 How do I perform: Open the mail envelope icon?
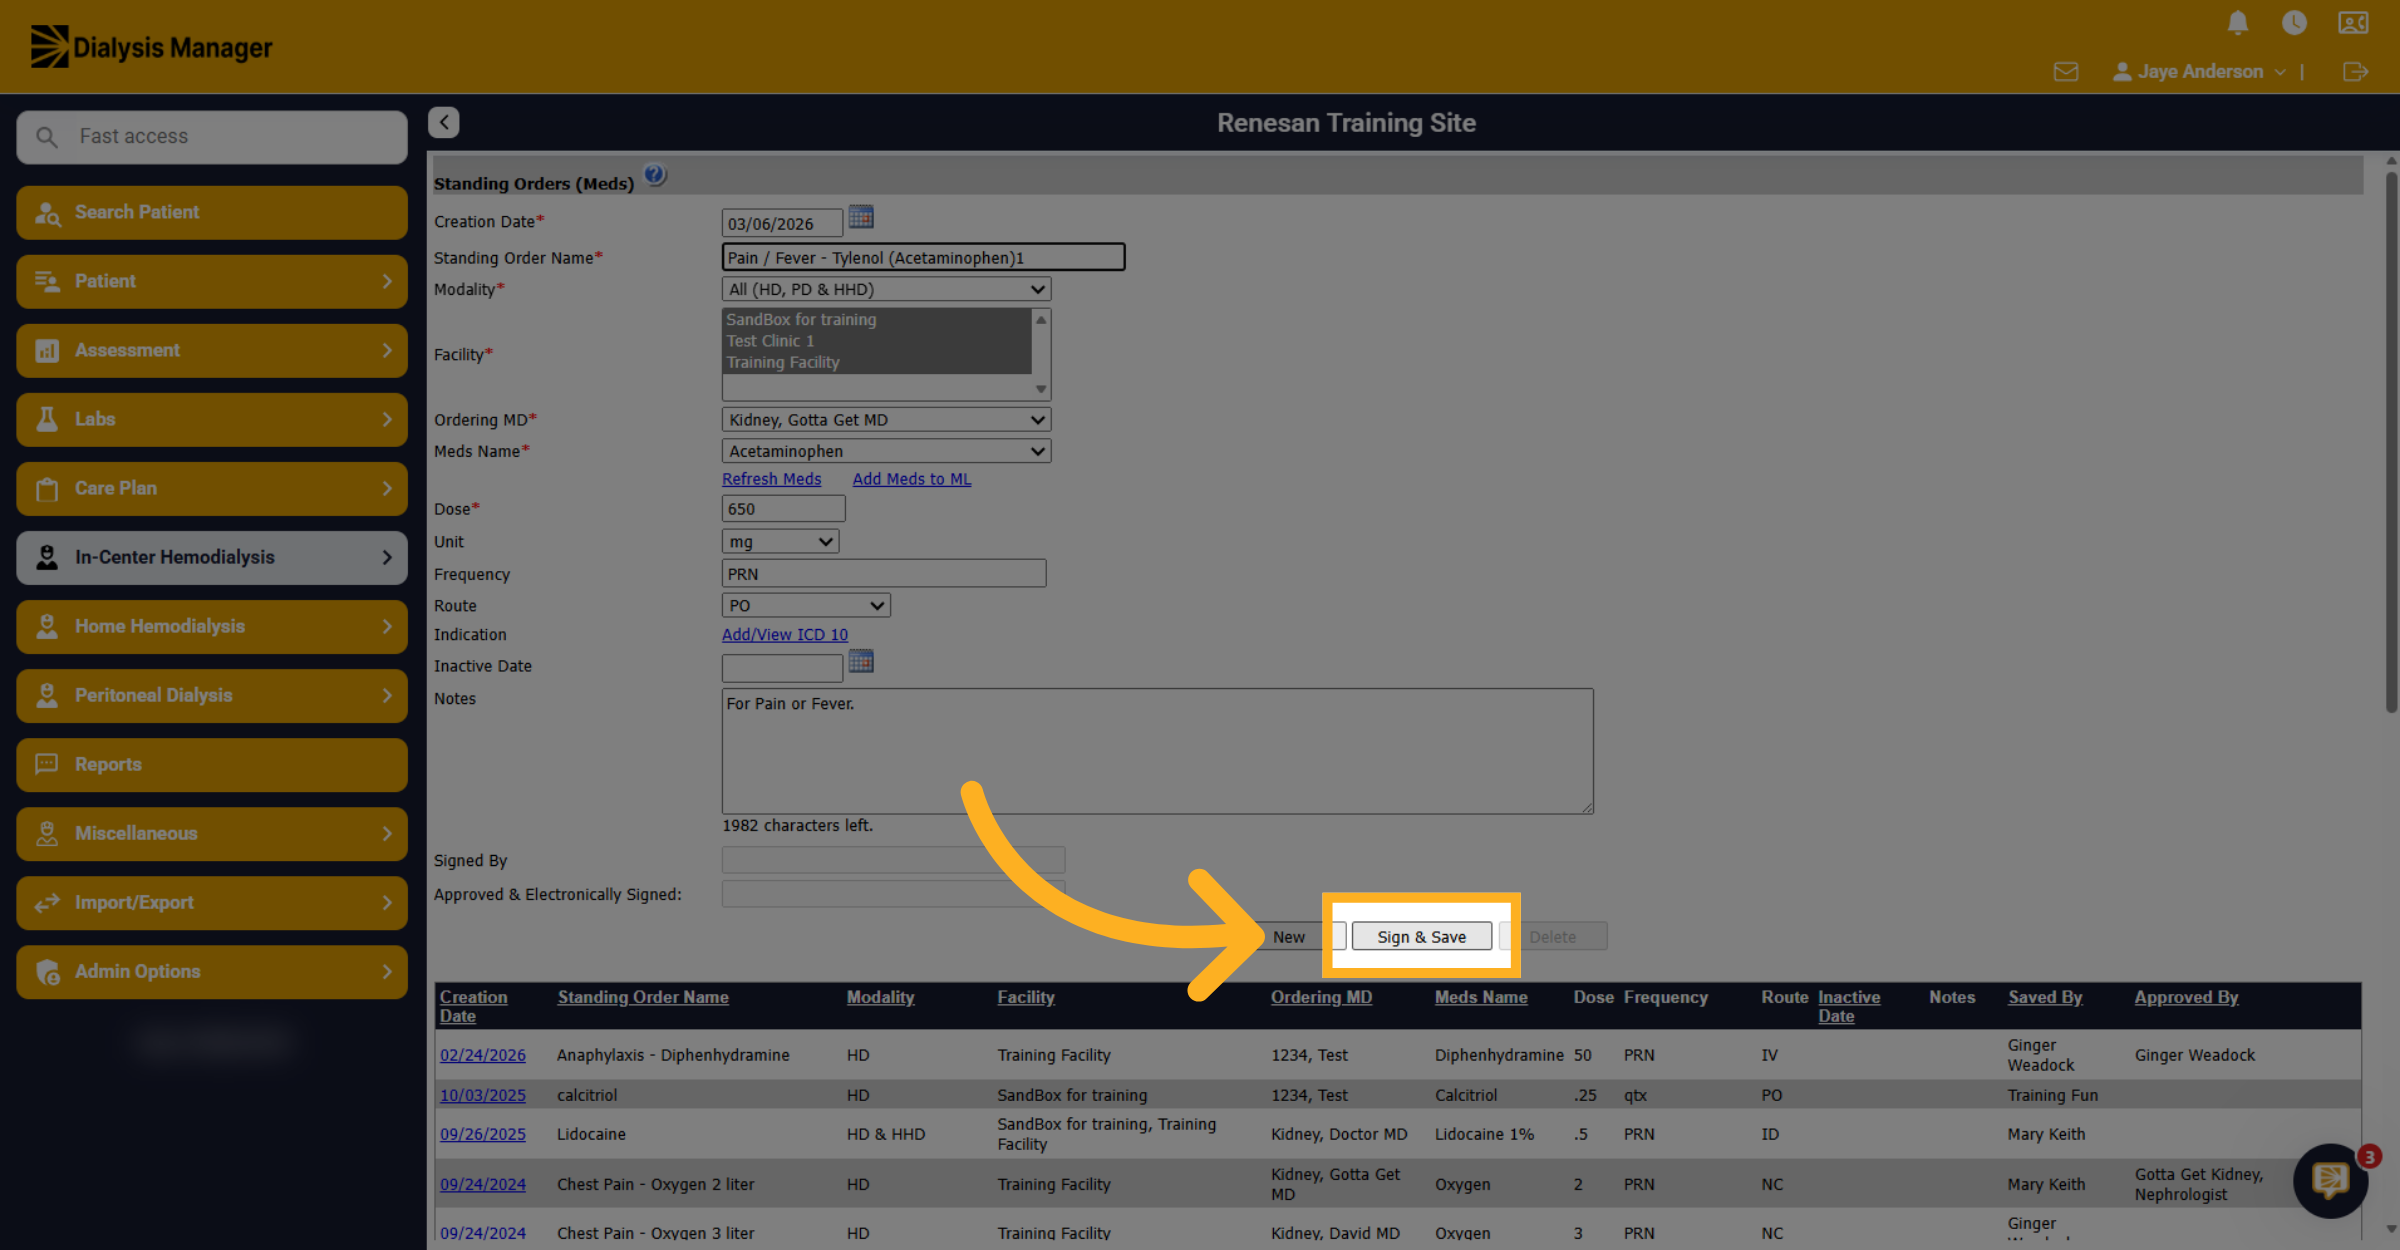(x=2066, y=72)
